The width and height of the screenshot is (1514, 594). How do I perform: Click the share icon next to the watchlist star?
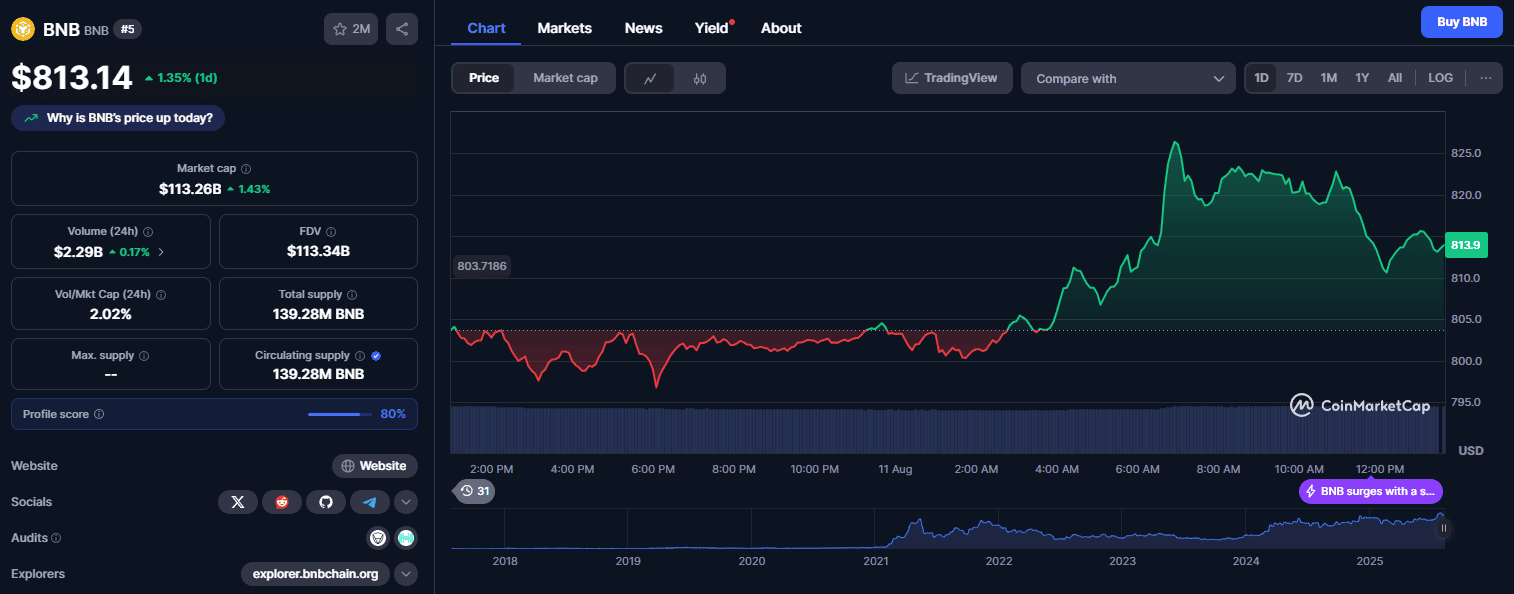tap(401, 29)
